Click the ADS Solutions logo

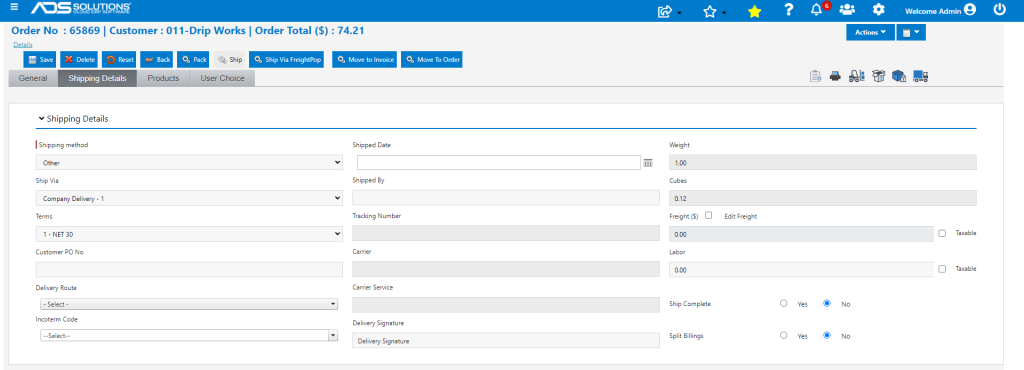click(x=80, y=8)
